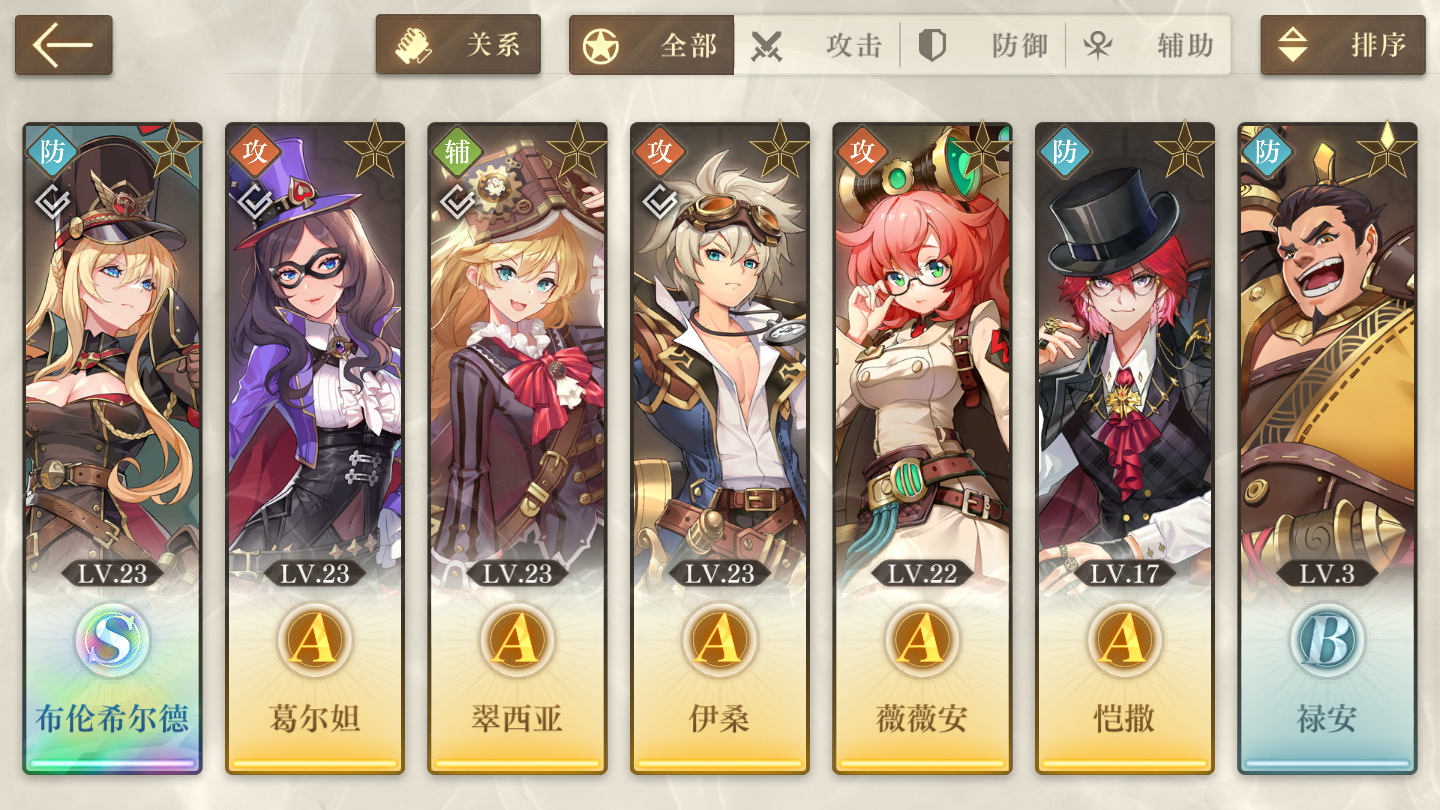Click the S rank badge of 布伦希尔德

click(112, 640)
